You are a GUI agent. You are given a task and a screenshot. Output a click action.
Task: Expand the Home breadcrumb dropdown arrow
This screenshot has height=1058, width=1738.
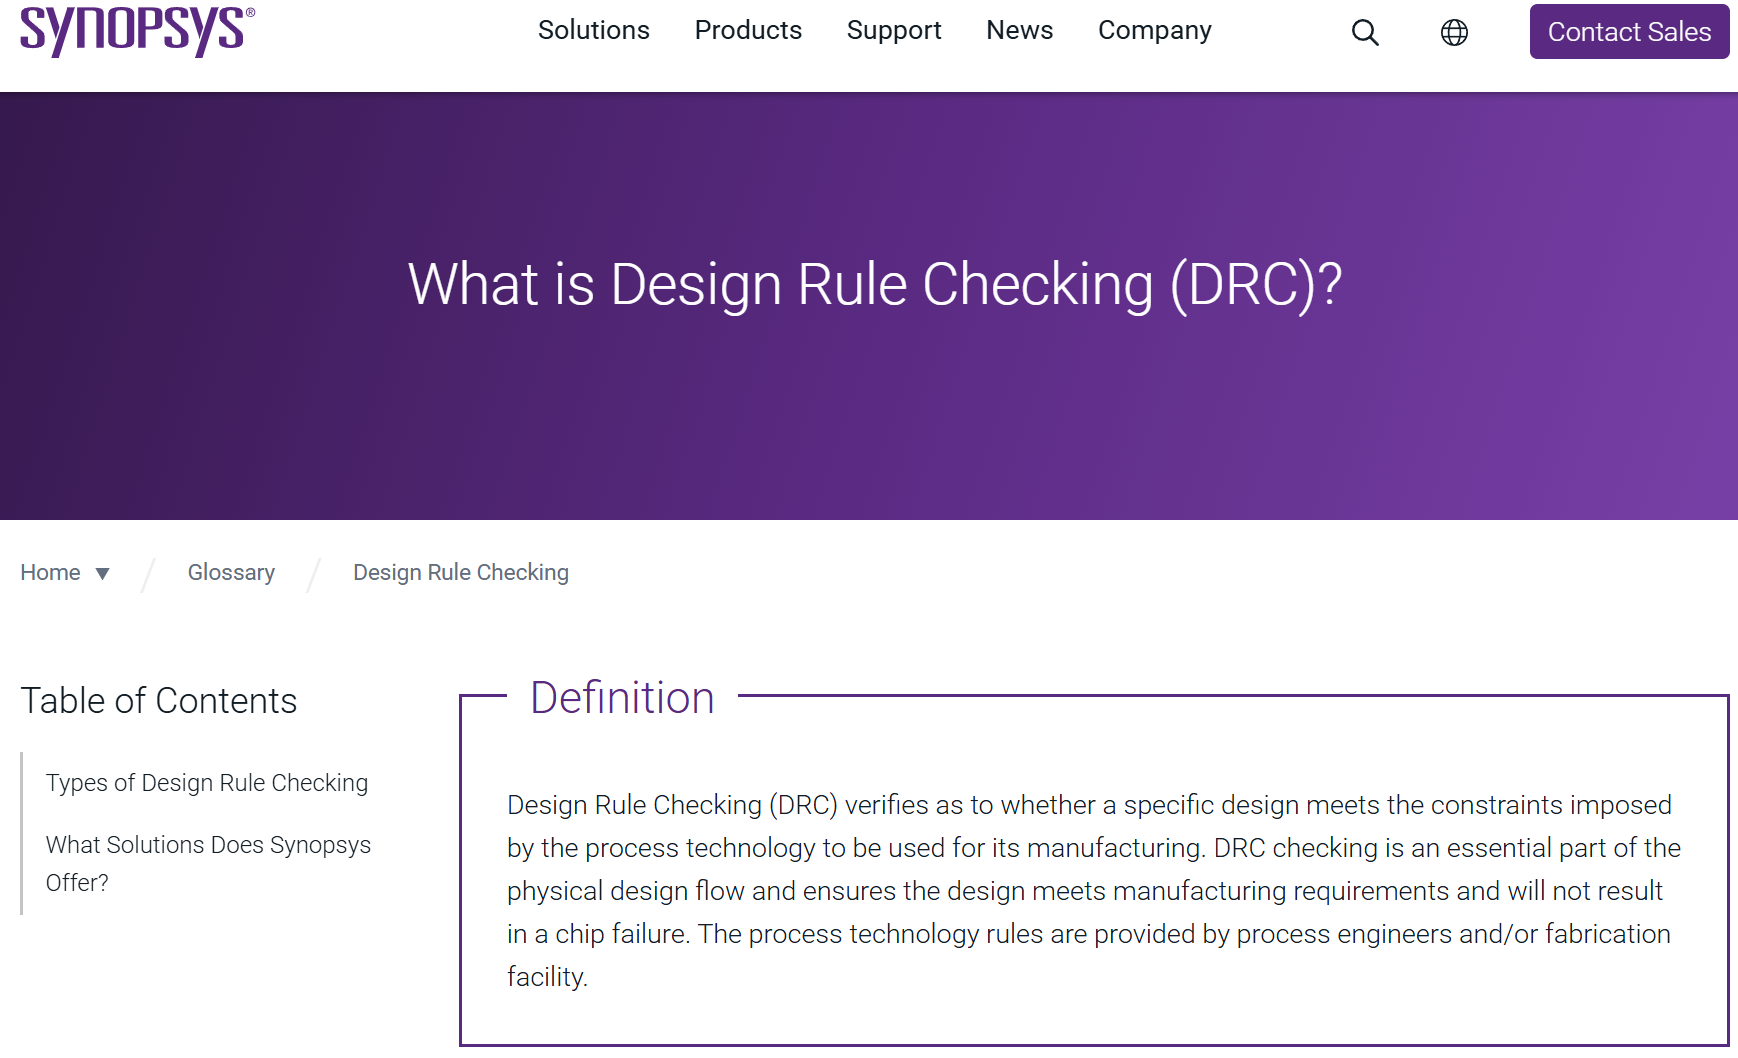click(102, 574)
